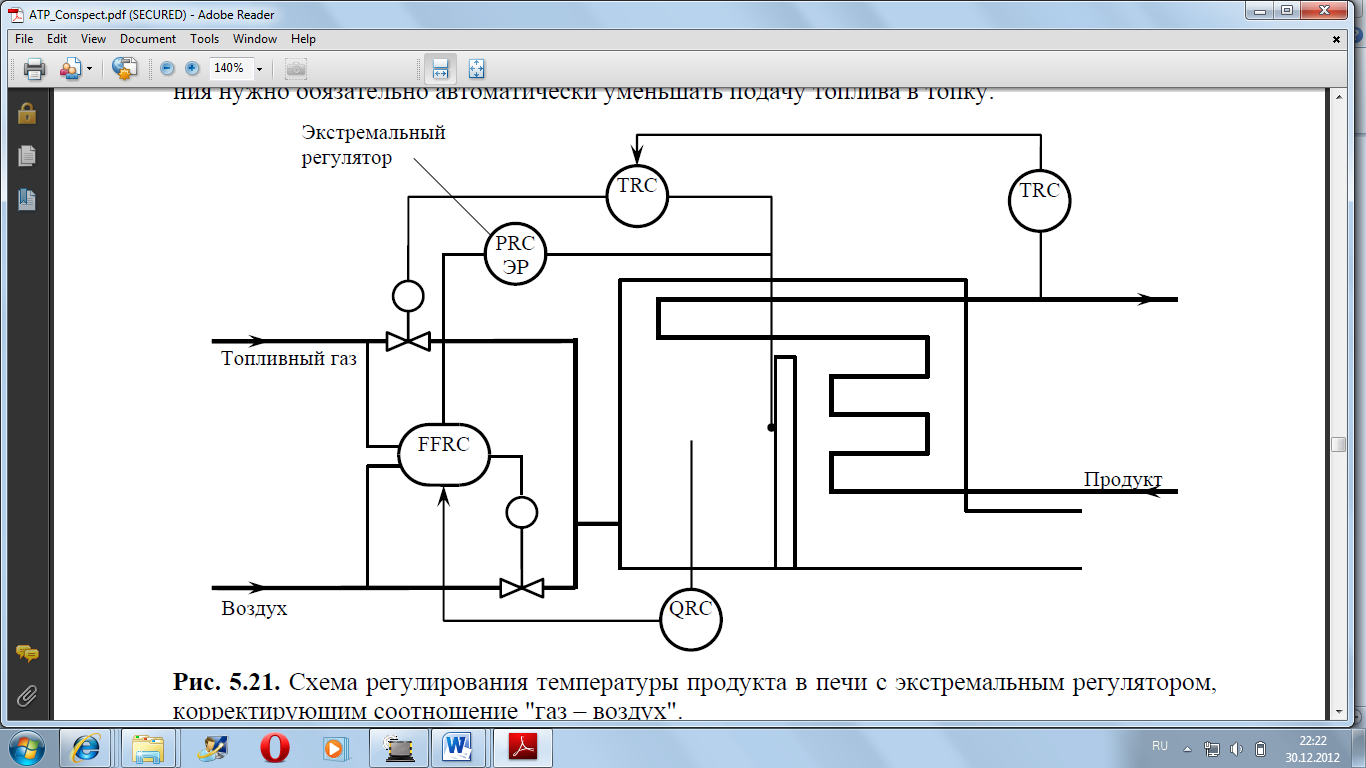Launch Internet Explorer from the taskbar
The width and height of the screenshot is (1366, 768).
[85, 747]
